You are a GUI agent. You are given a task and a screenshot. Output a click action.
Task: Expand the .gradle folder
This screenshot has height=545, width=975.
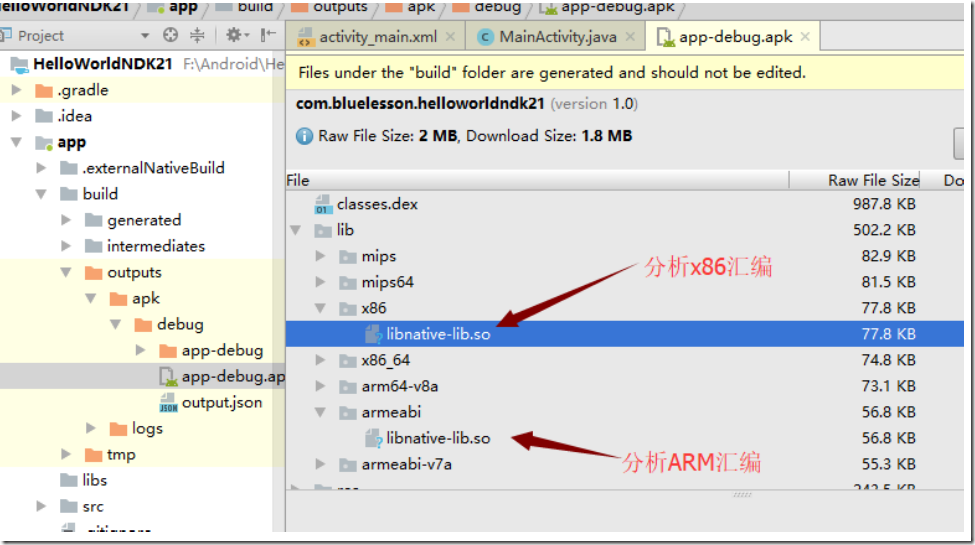click(16, 90)
